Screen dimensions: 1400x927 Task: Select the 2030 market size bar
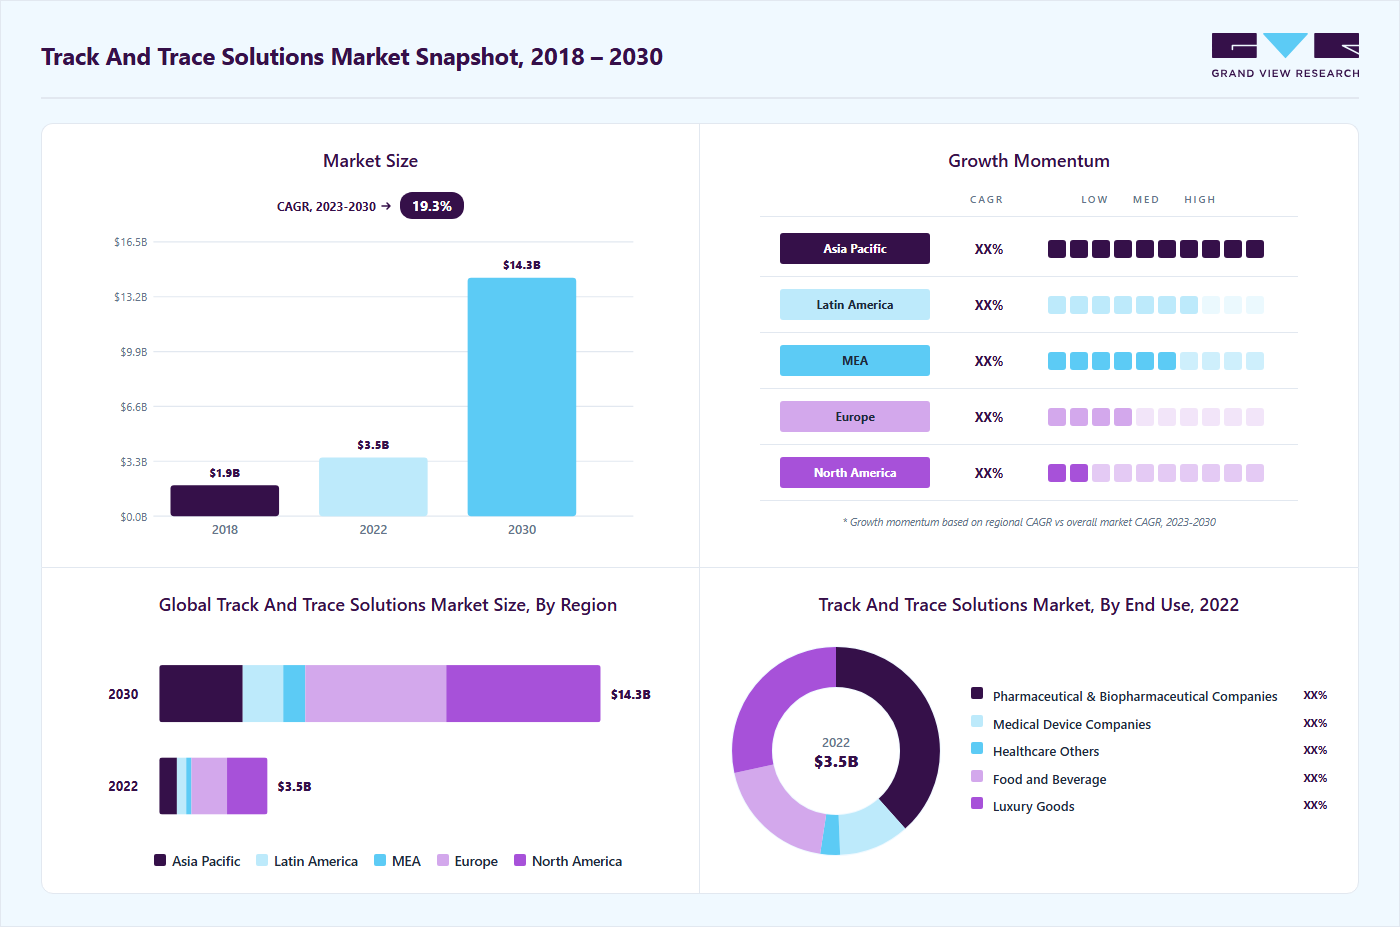[x=522, y=397]
